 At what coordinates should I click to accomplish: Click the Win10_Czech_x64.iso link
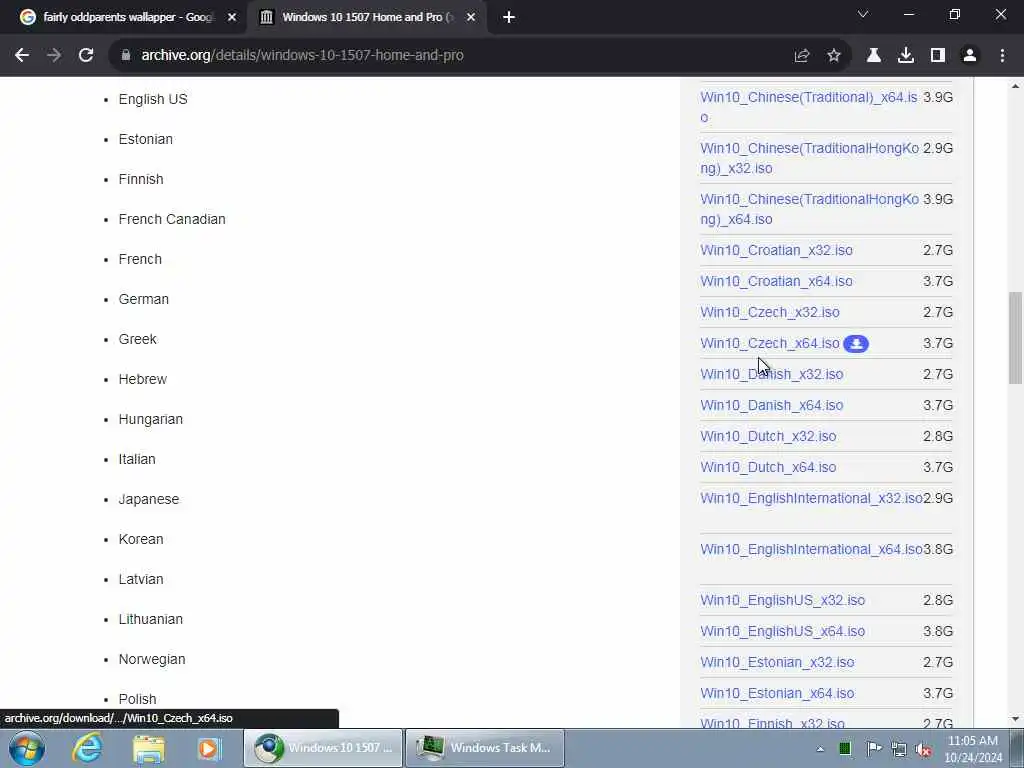[x=770, y=344]
